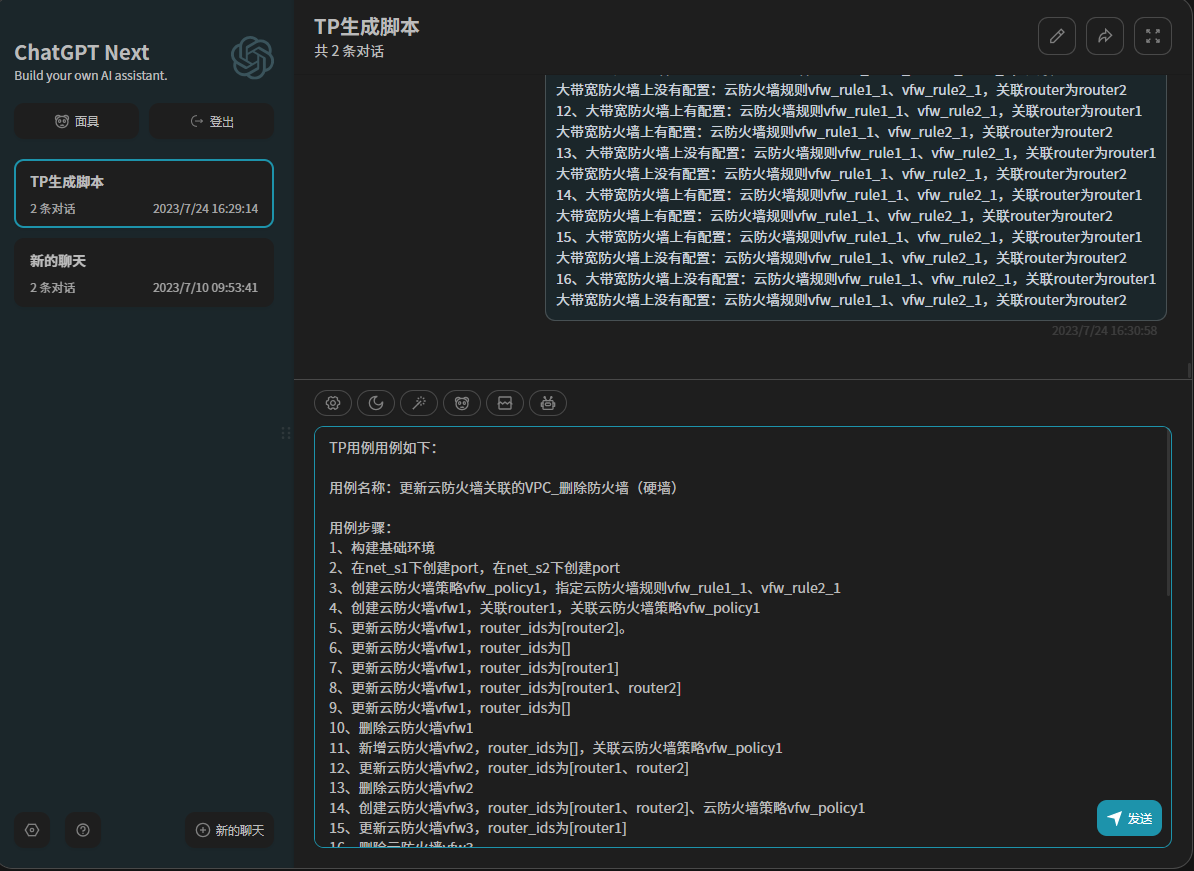Open chat settings gear above input box
This screenshot has width=1194, height=871.
click(333, 403)
